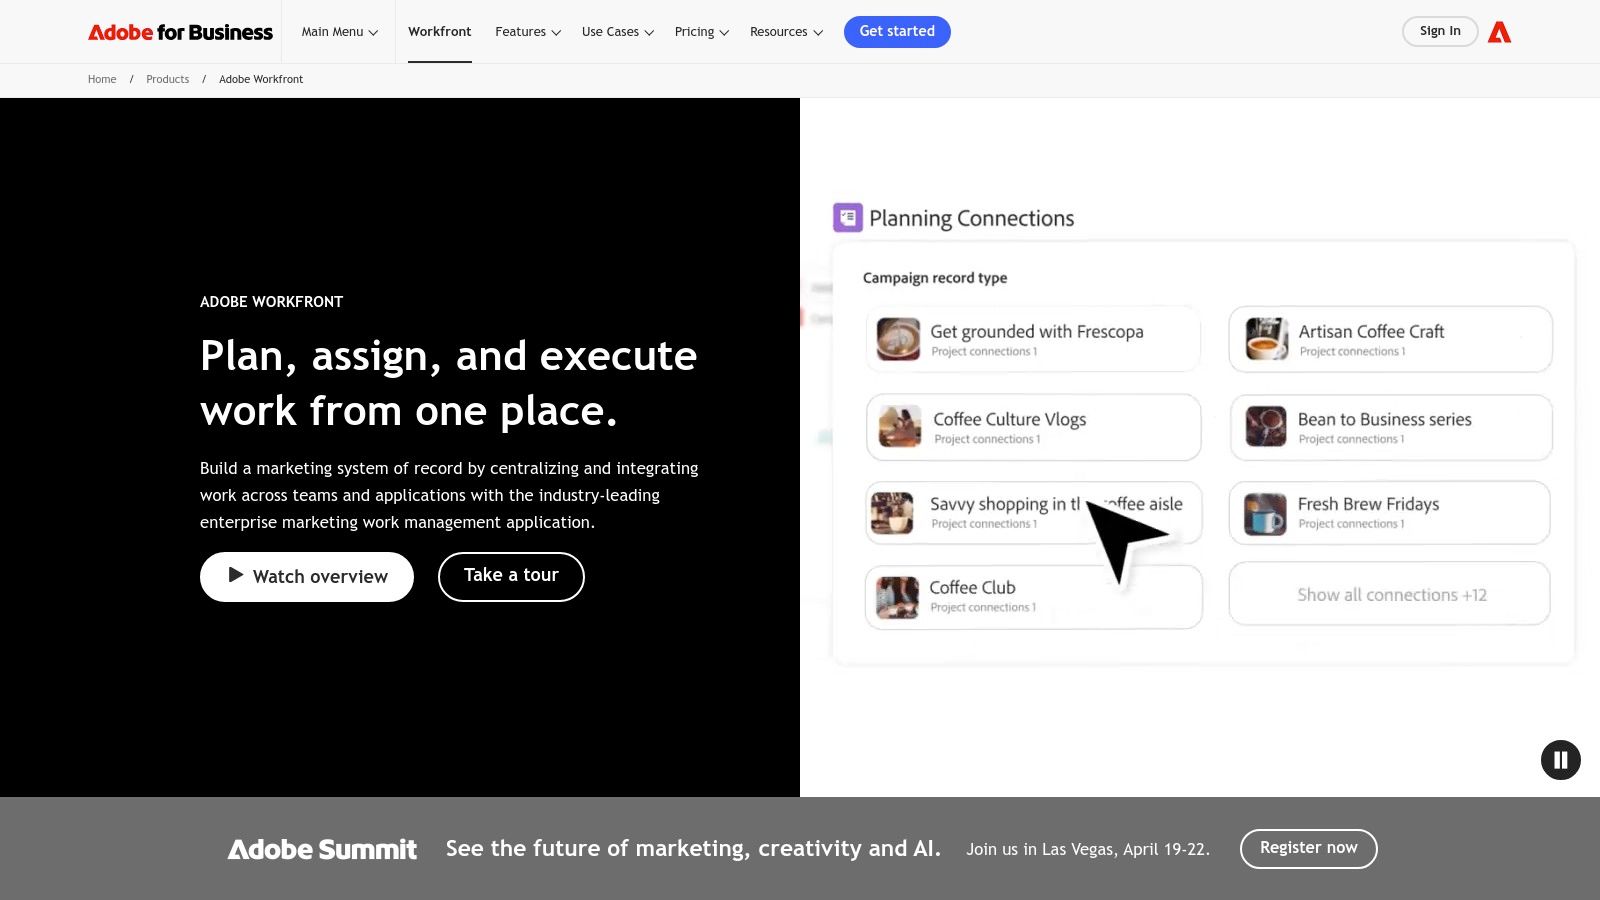This screenshot has height=900, width=1600.
Task: Click the red Adobe logo icon
Action: click(1499, 31)
